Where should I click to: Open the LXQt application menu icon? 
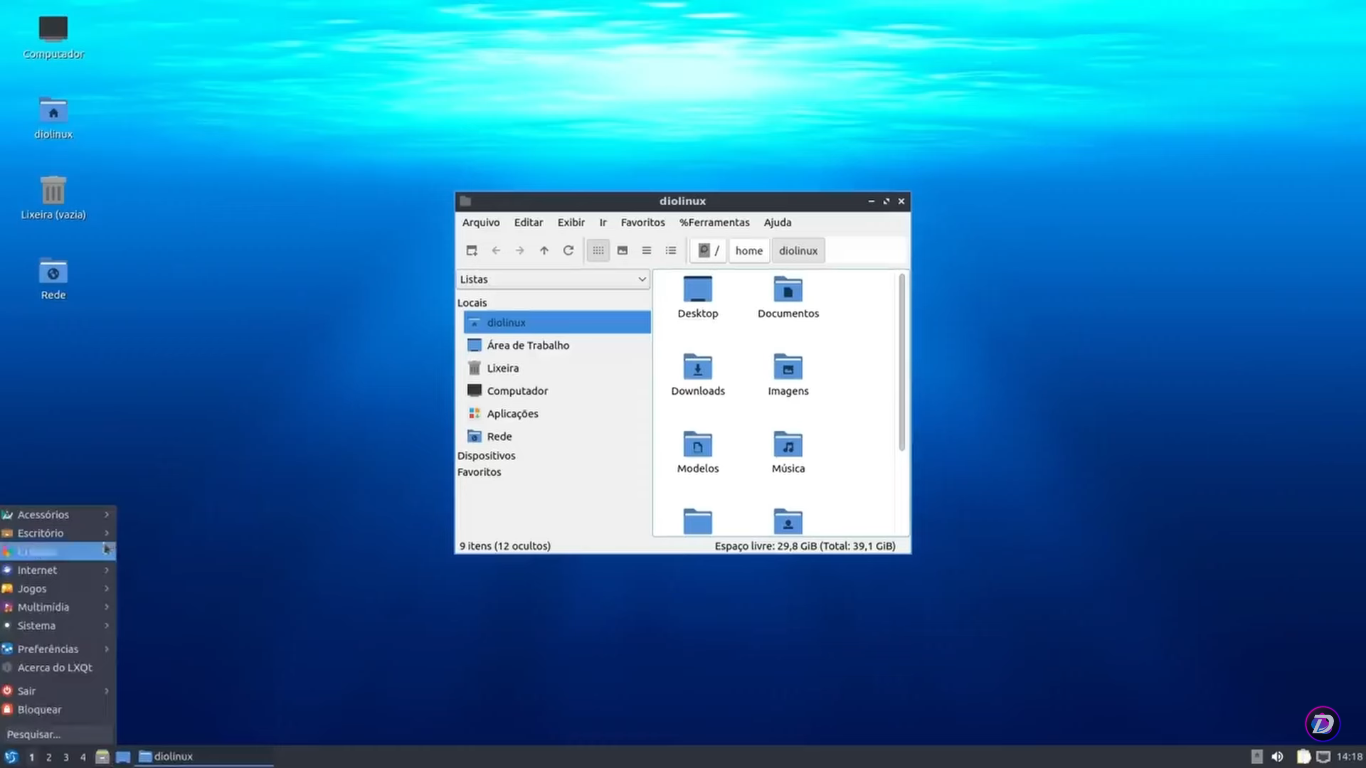(10, 756)
